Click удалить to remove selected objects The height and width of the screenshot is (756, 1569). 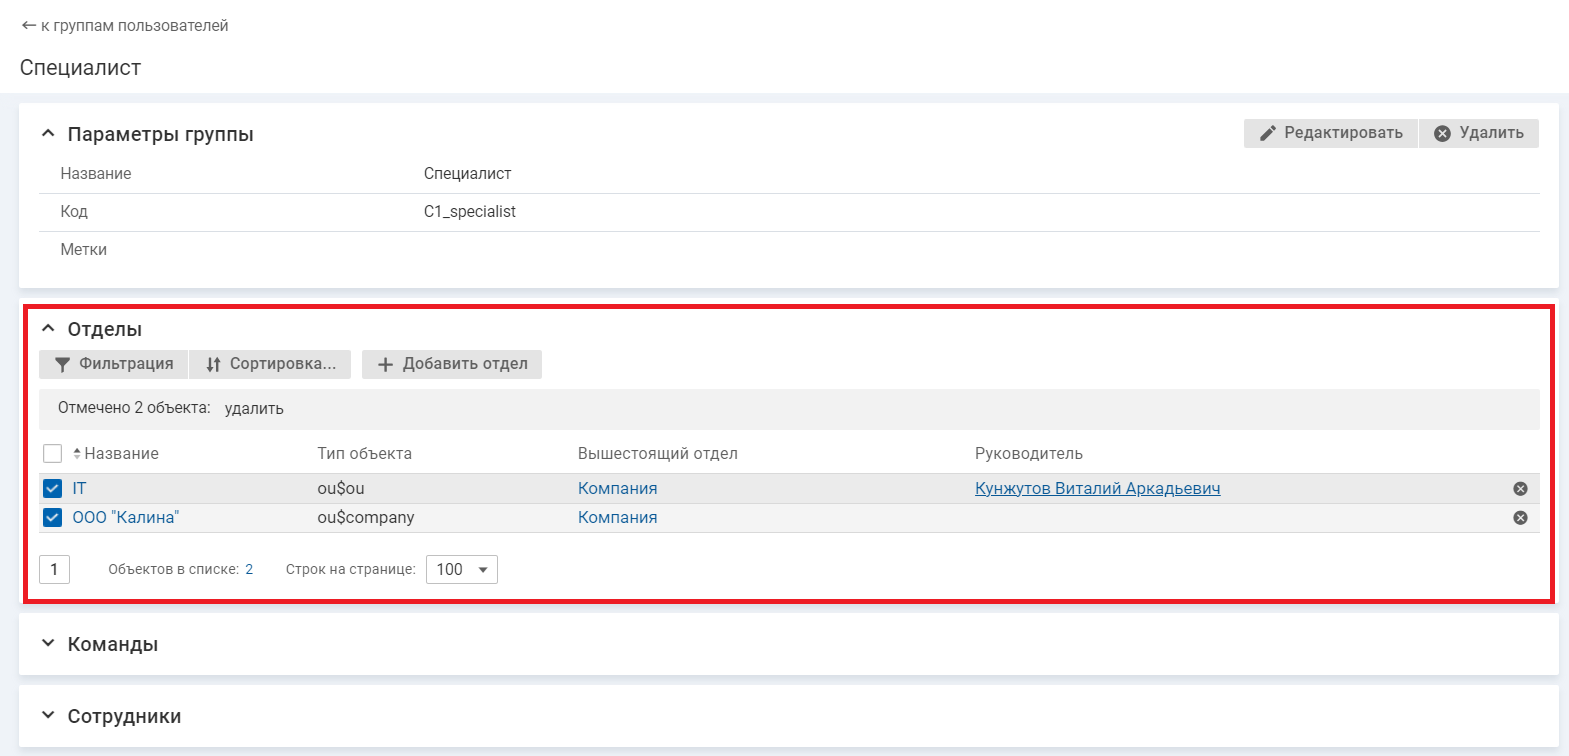(254, 409)
